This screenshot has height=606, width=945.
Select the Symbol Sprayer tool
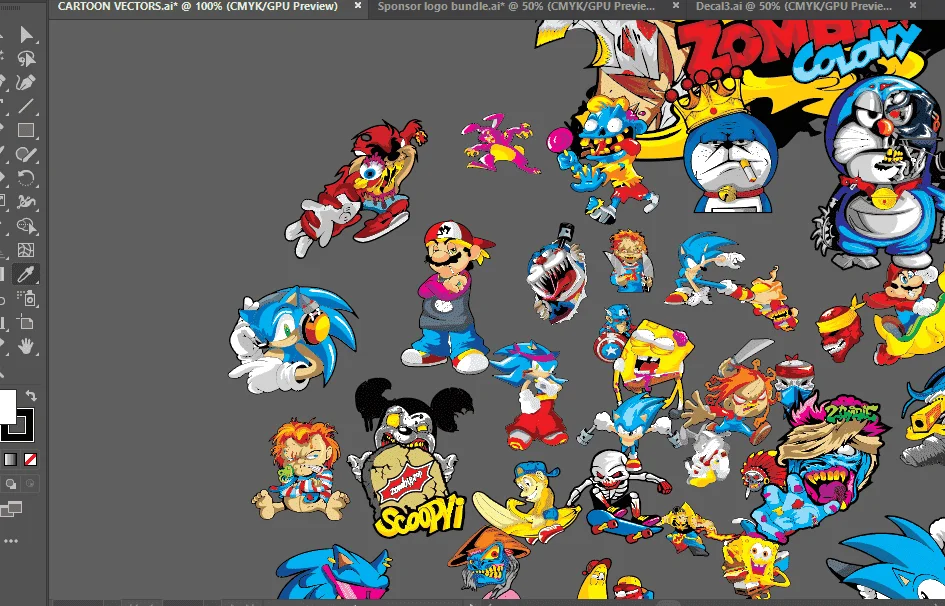tap(26, 298)
